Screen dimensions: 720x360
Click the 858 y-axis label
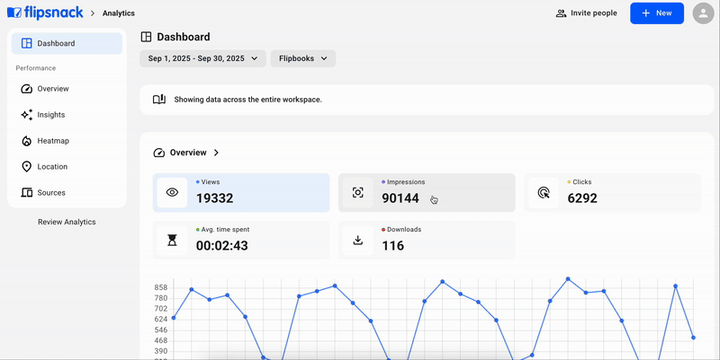pyautogui.click(x=161, y=288)
